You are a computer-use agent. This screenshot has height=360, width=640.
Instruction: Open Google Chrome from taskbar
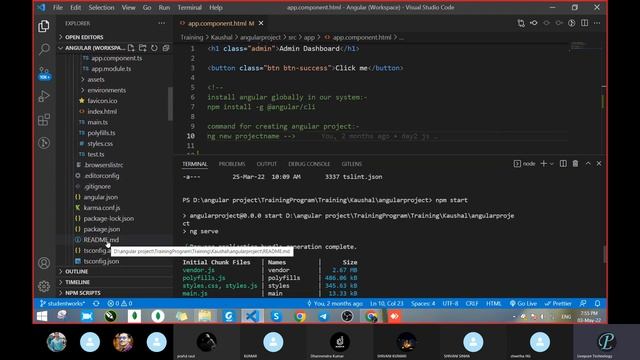[300, 316]
